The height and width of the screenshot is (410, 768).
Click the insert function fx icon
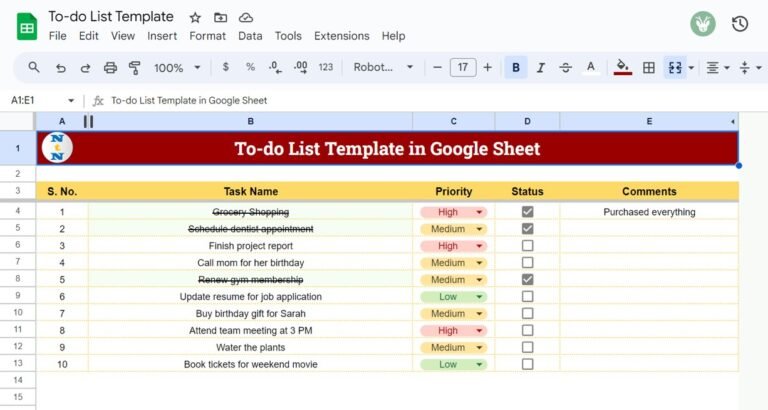click(98, 100)
